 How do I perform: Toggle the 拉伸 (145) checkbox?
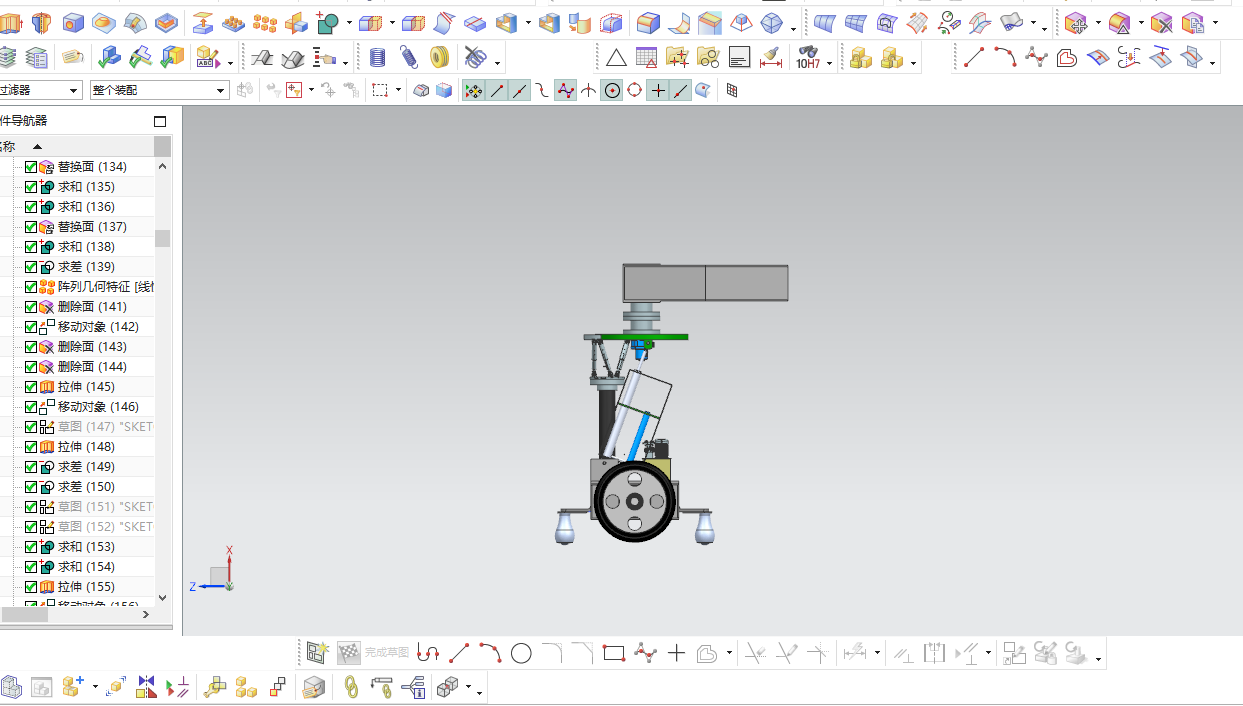point(31,387)
